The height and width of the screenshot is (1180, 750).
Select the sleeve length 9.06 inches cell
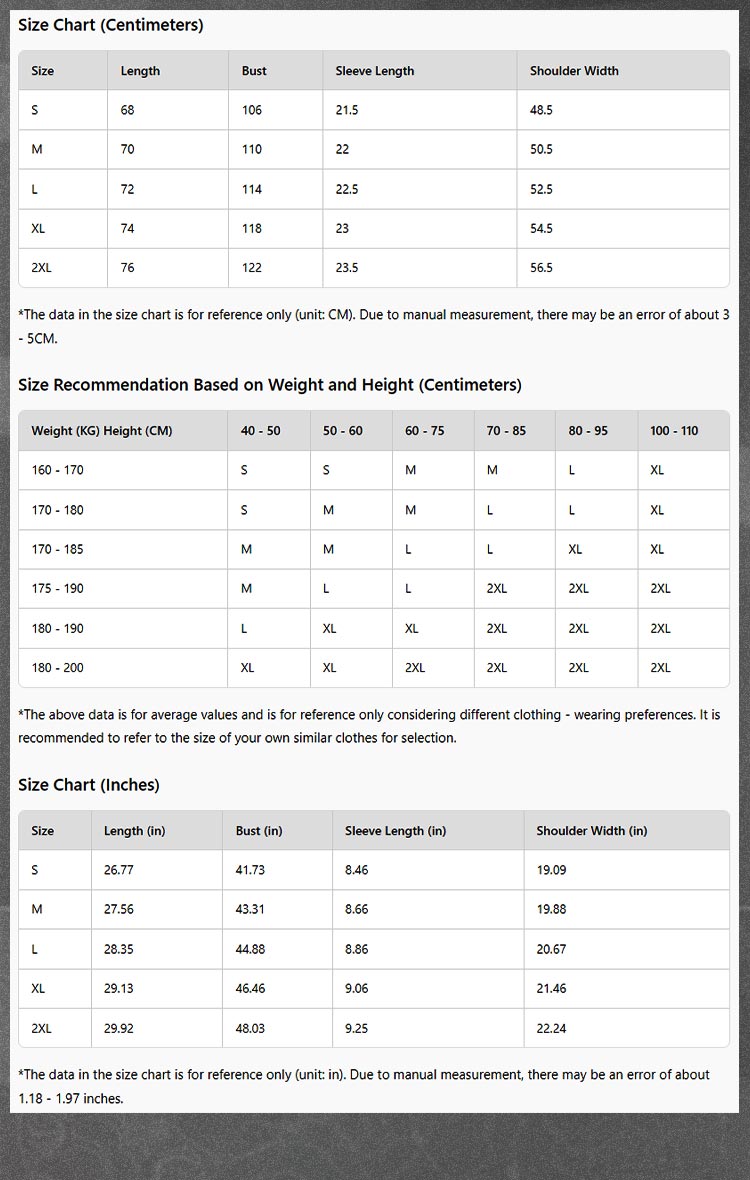pos(356,988)
